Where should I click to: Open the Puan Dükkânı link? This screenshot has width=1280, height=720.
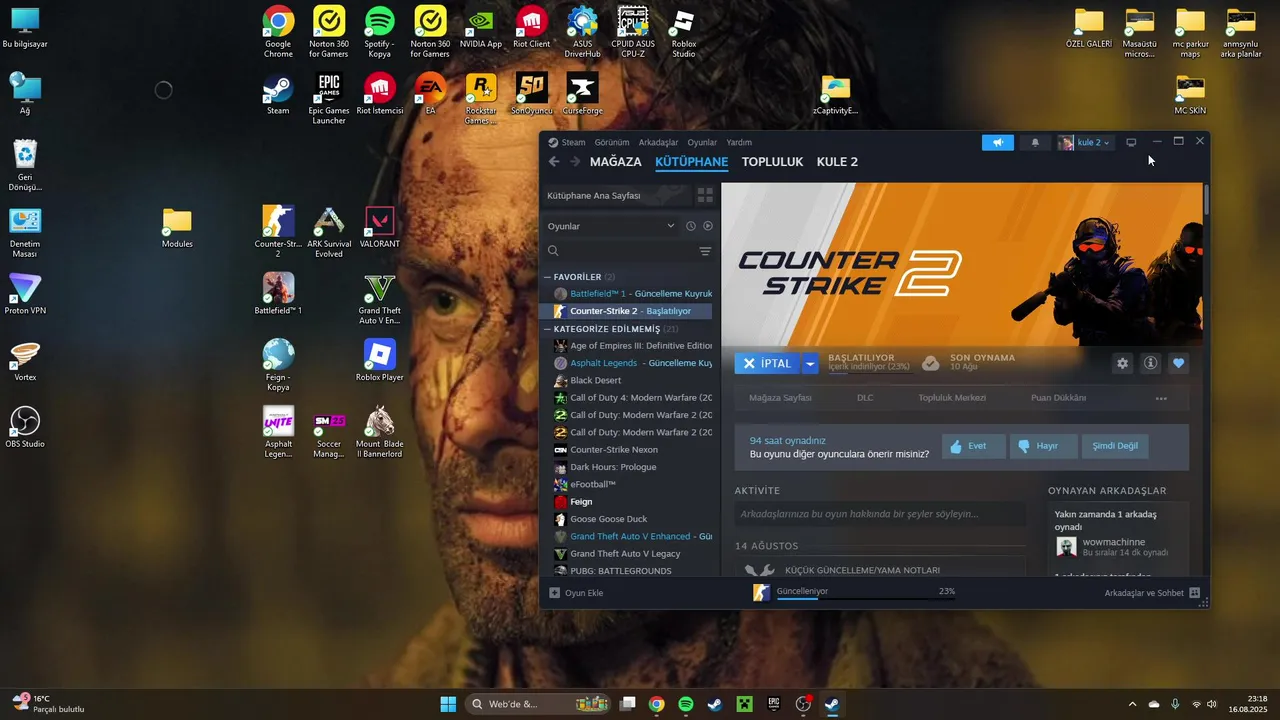tap(1058, 398)
